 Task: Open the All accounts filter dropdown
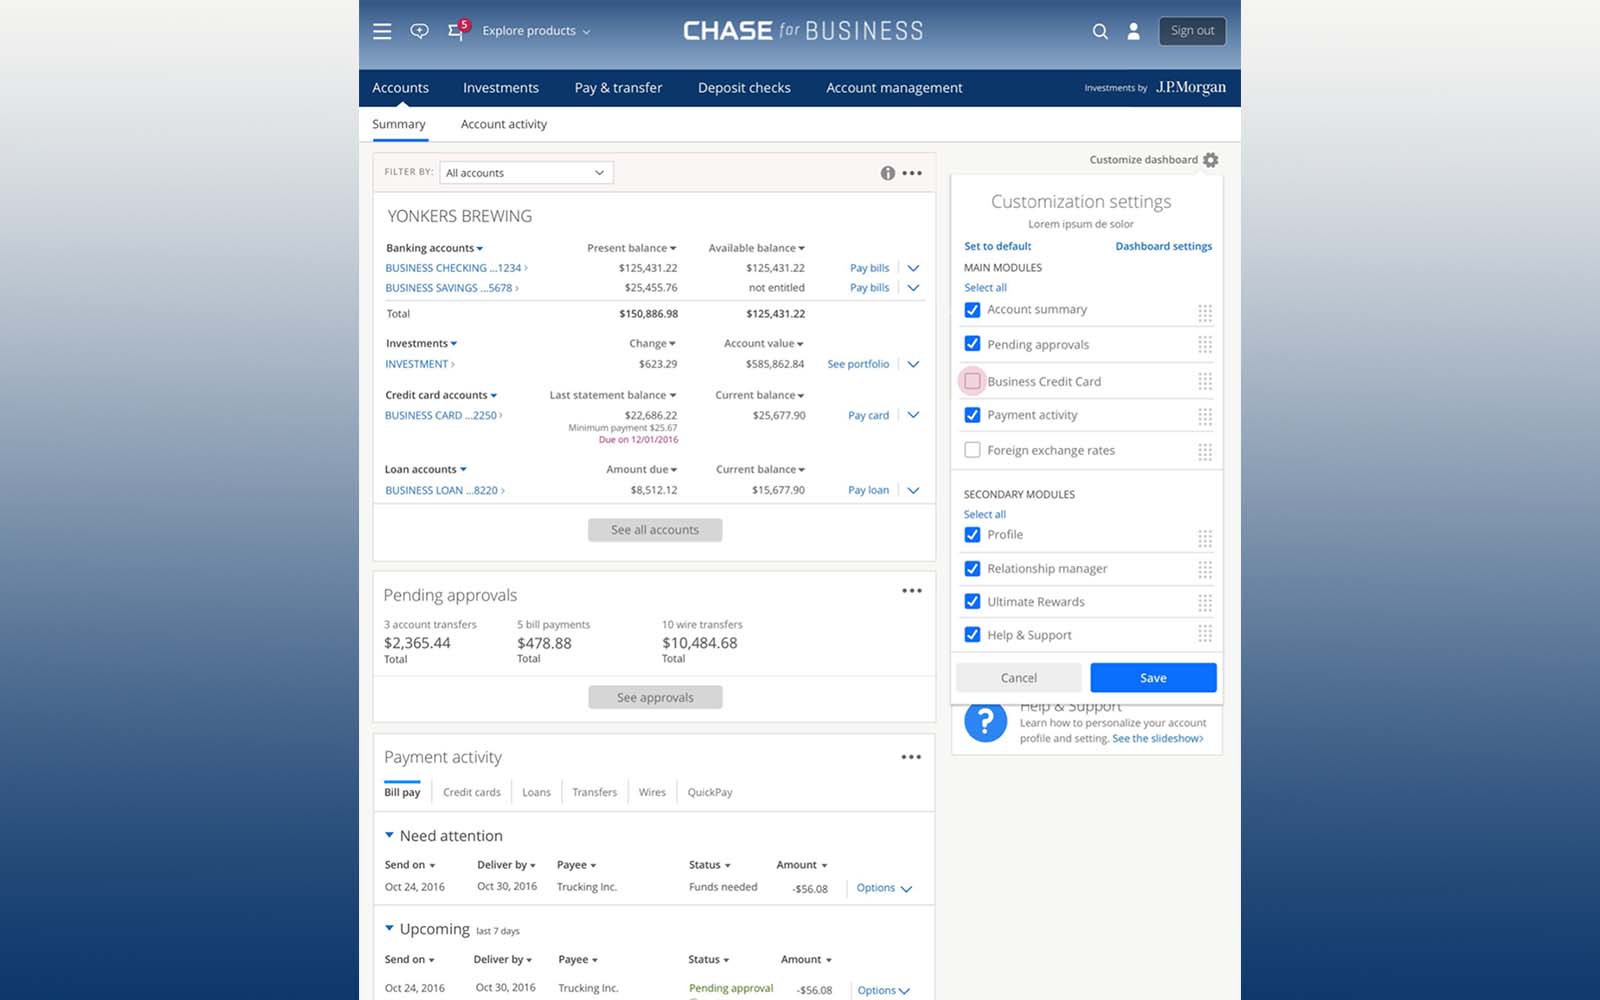(x=526, y=173)
